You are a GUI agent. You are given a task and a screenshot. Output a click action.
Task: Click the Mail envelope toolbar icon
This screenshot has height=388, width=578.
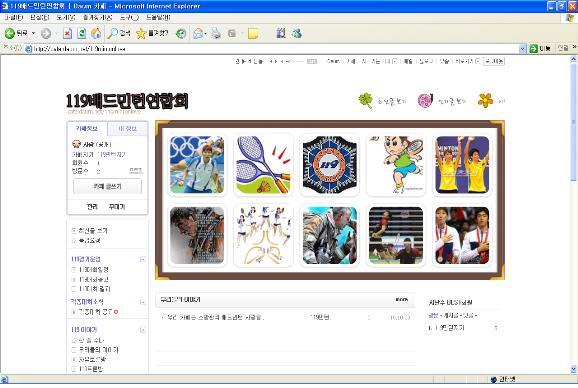(198, 34)
